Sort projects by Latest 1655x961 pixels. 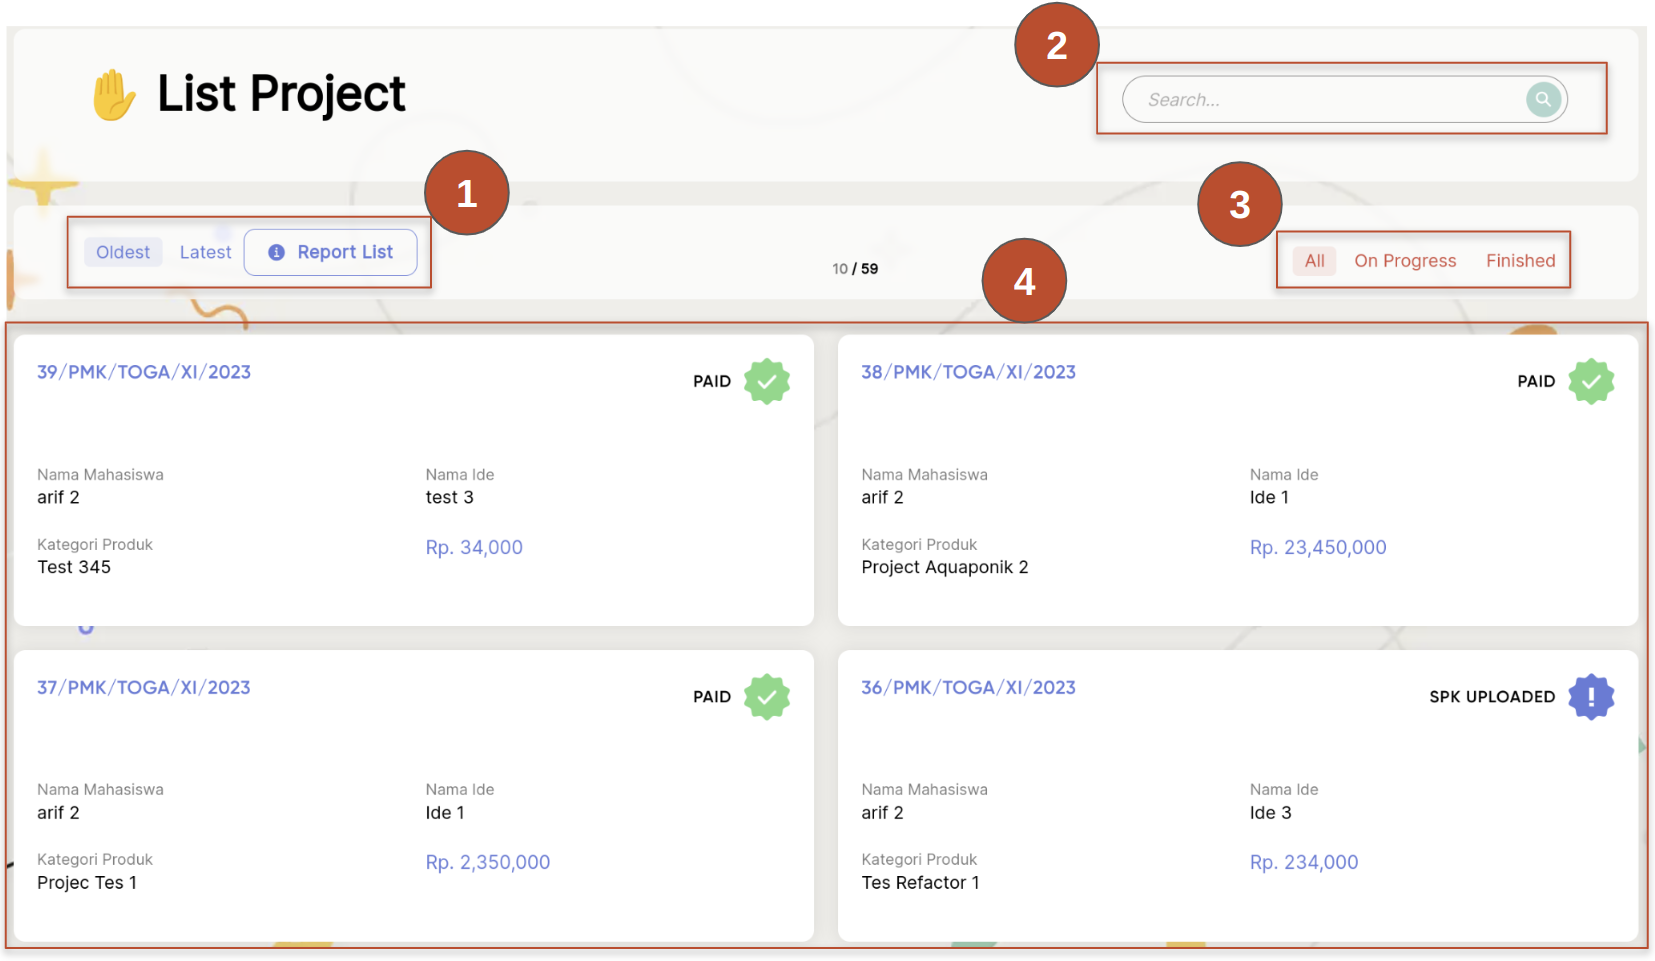point(205,253)
